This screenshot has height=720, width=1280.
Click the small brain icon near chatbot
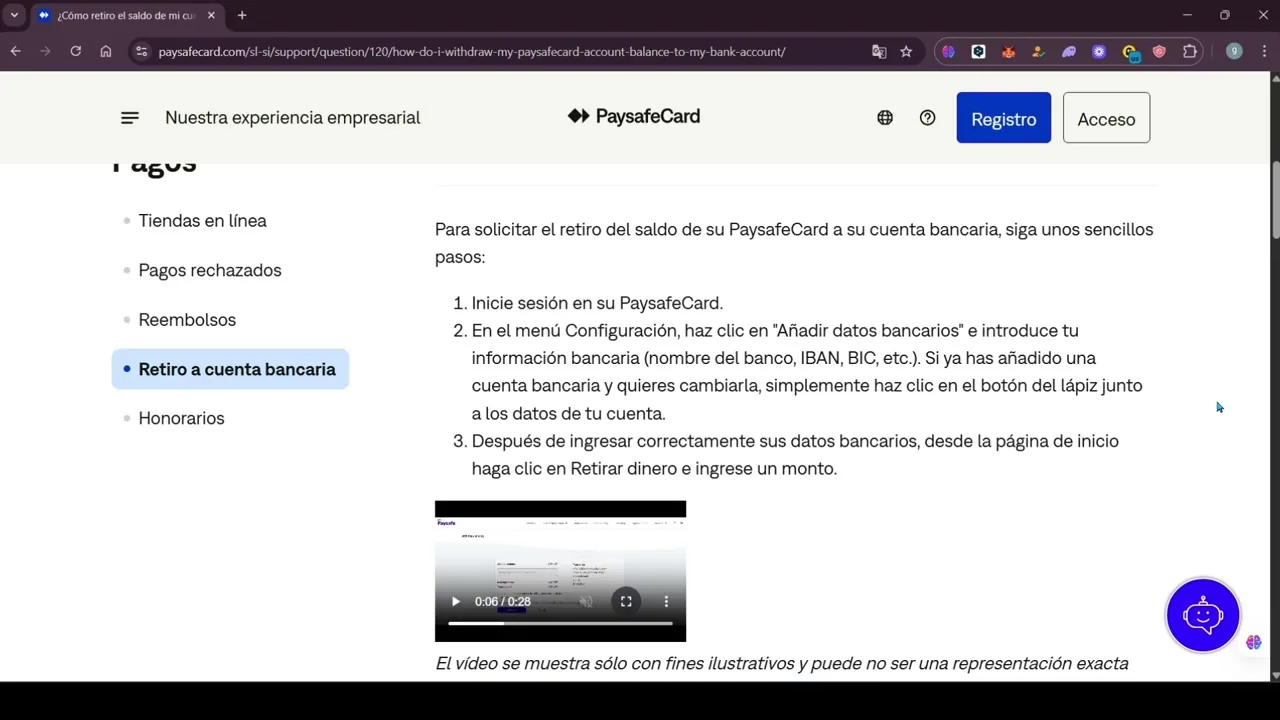tap(1254, 643)
